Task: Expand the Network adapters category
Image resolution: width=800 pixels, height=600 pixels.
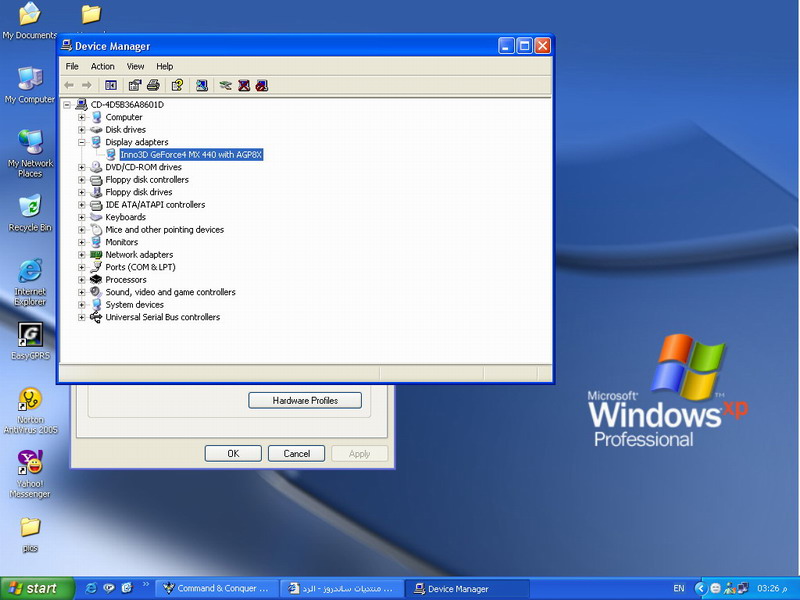Action: point(81,255)
